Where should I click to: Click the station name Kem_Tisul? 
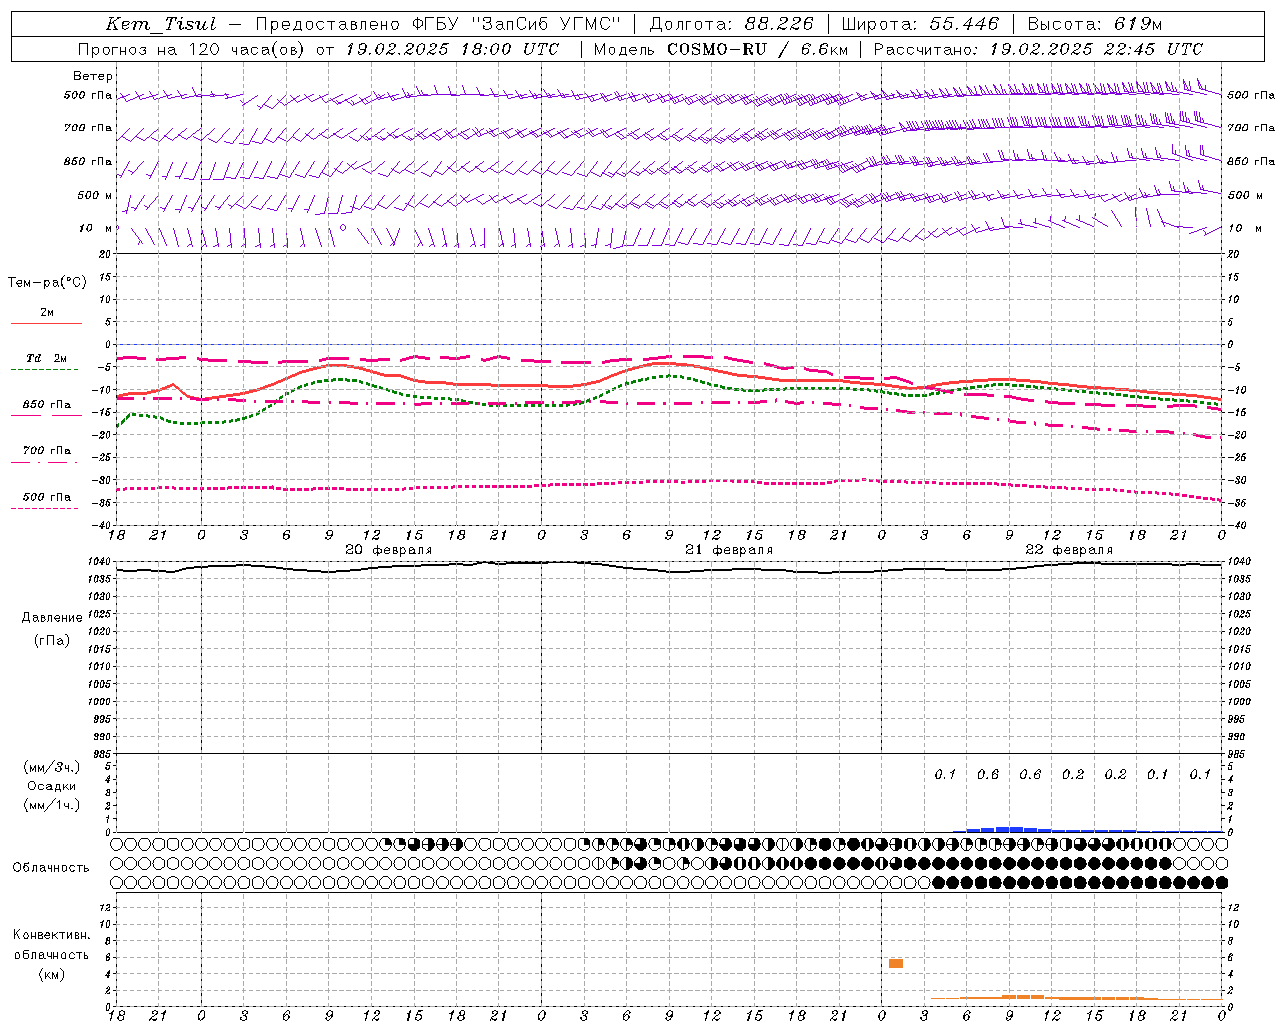(x=161, y=24)
